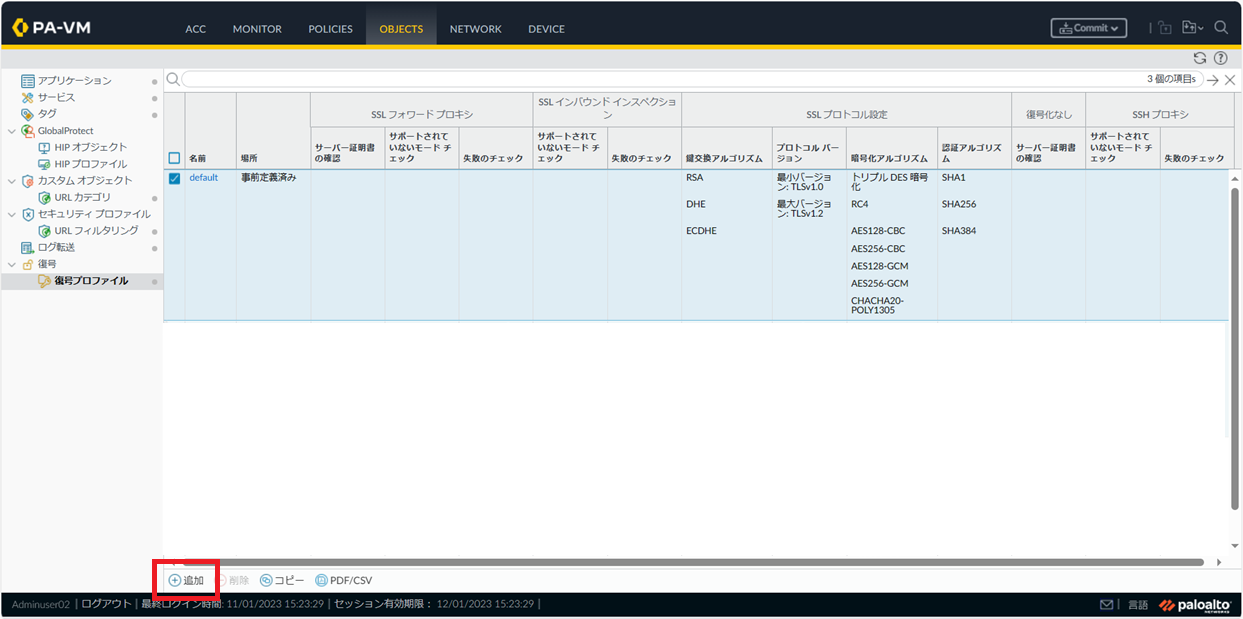Click the config lock padlock icon

[x=1165, y=28]
